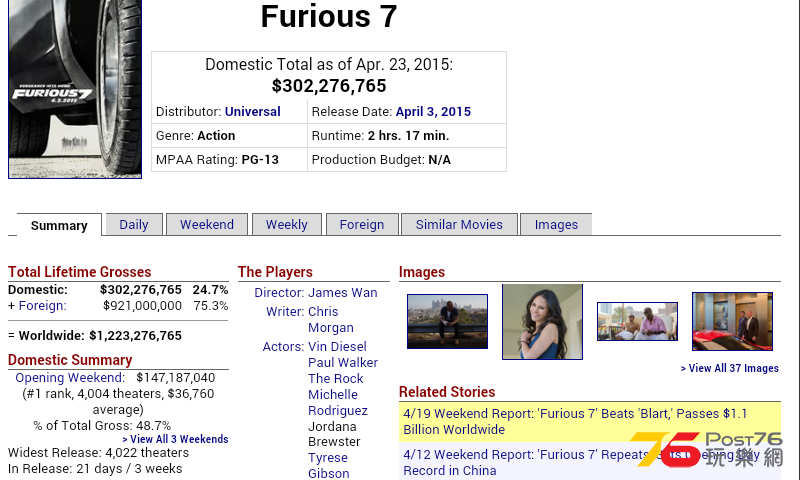Click the Furious 7 movie poster
The image size is (800, 480).
[75, 90]
